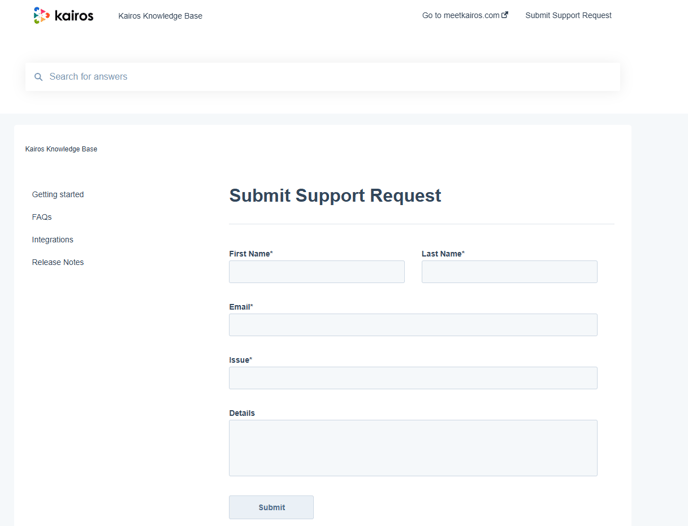The height and width of the screenshot is (526, 688).
Task: Click inside the Details text area
Action: coord(413,448)
